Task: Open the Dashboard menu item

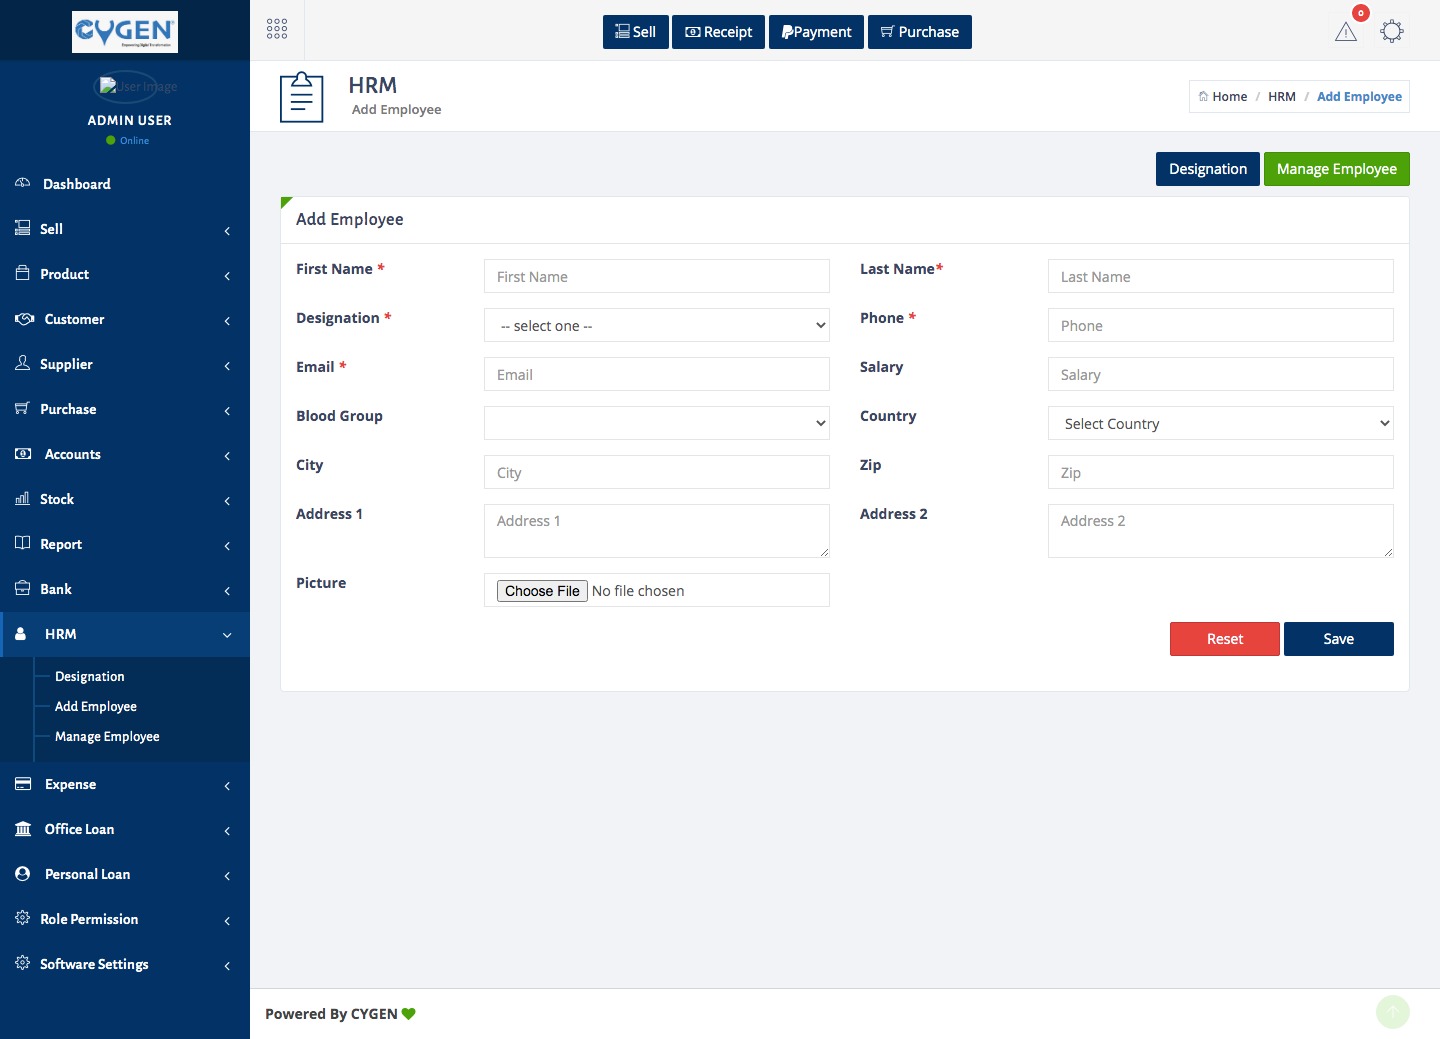Action: pos(125,184)
